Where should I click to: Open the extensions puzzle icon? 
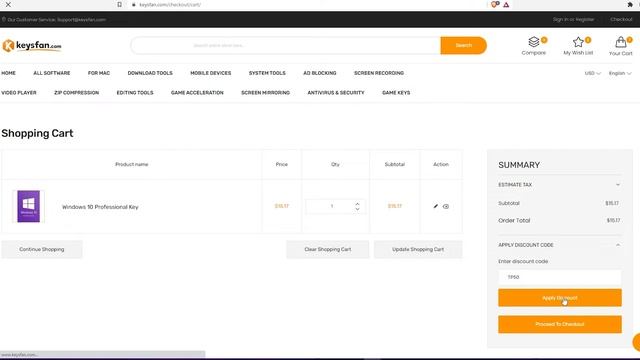point(630,4)
